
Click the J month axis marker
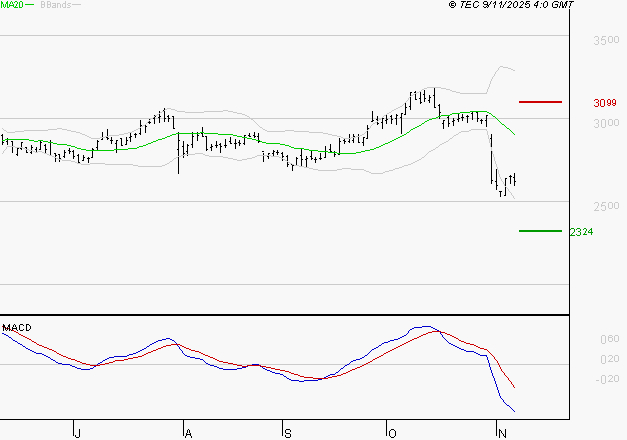(x=78, y=433)
